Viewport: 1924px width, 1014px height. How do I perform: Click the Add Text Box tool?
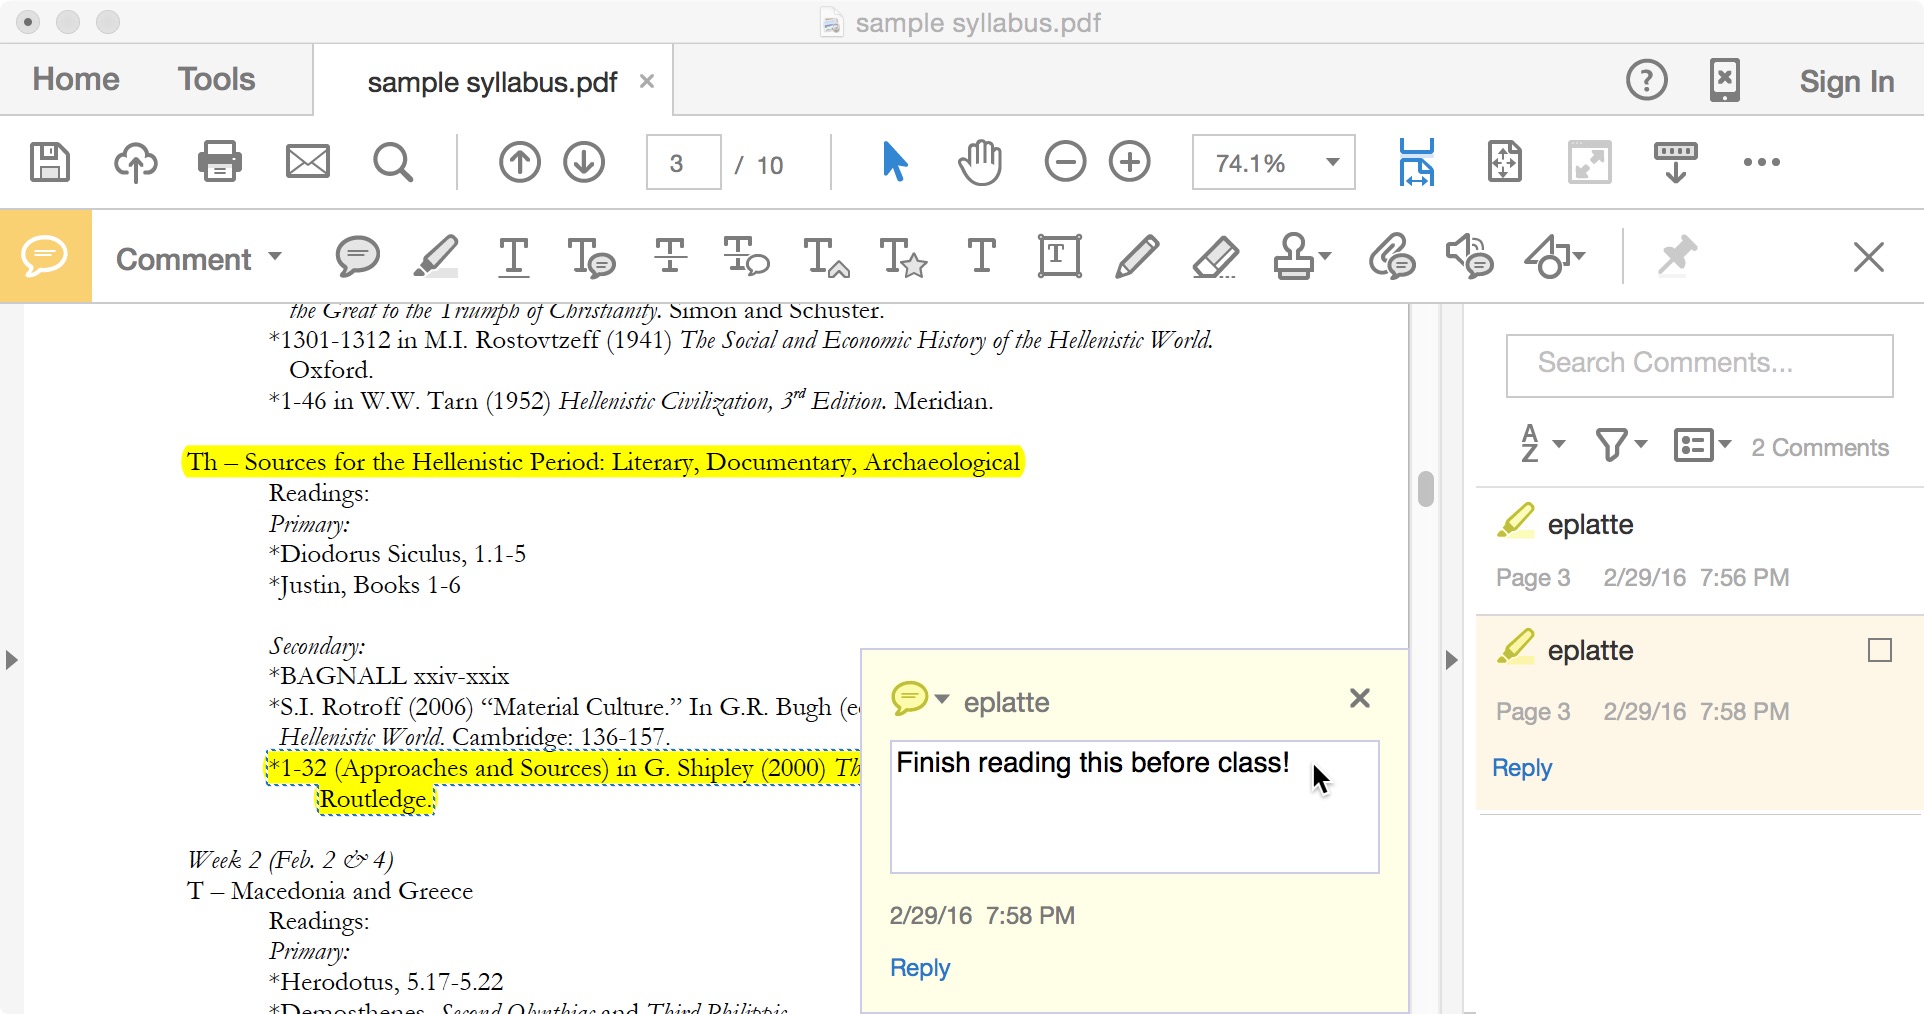pos(1059,258)
